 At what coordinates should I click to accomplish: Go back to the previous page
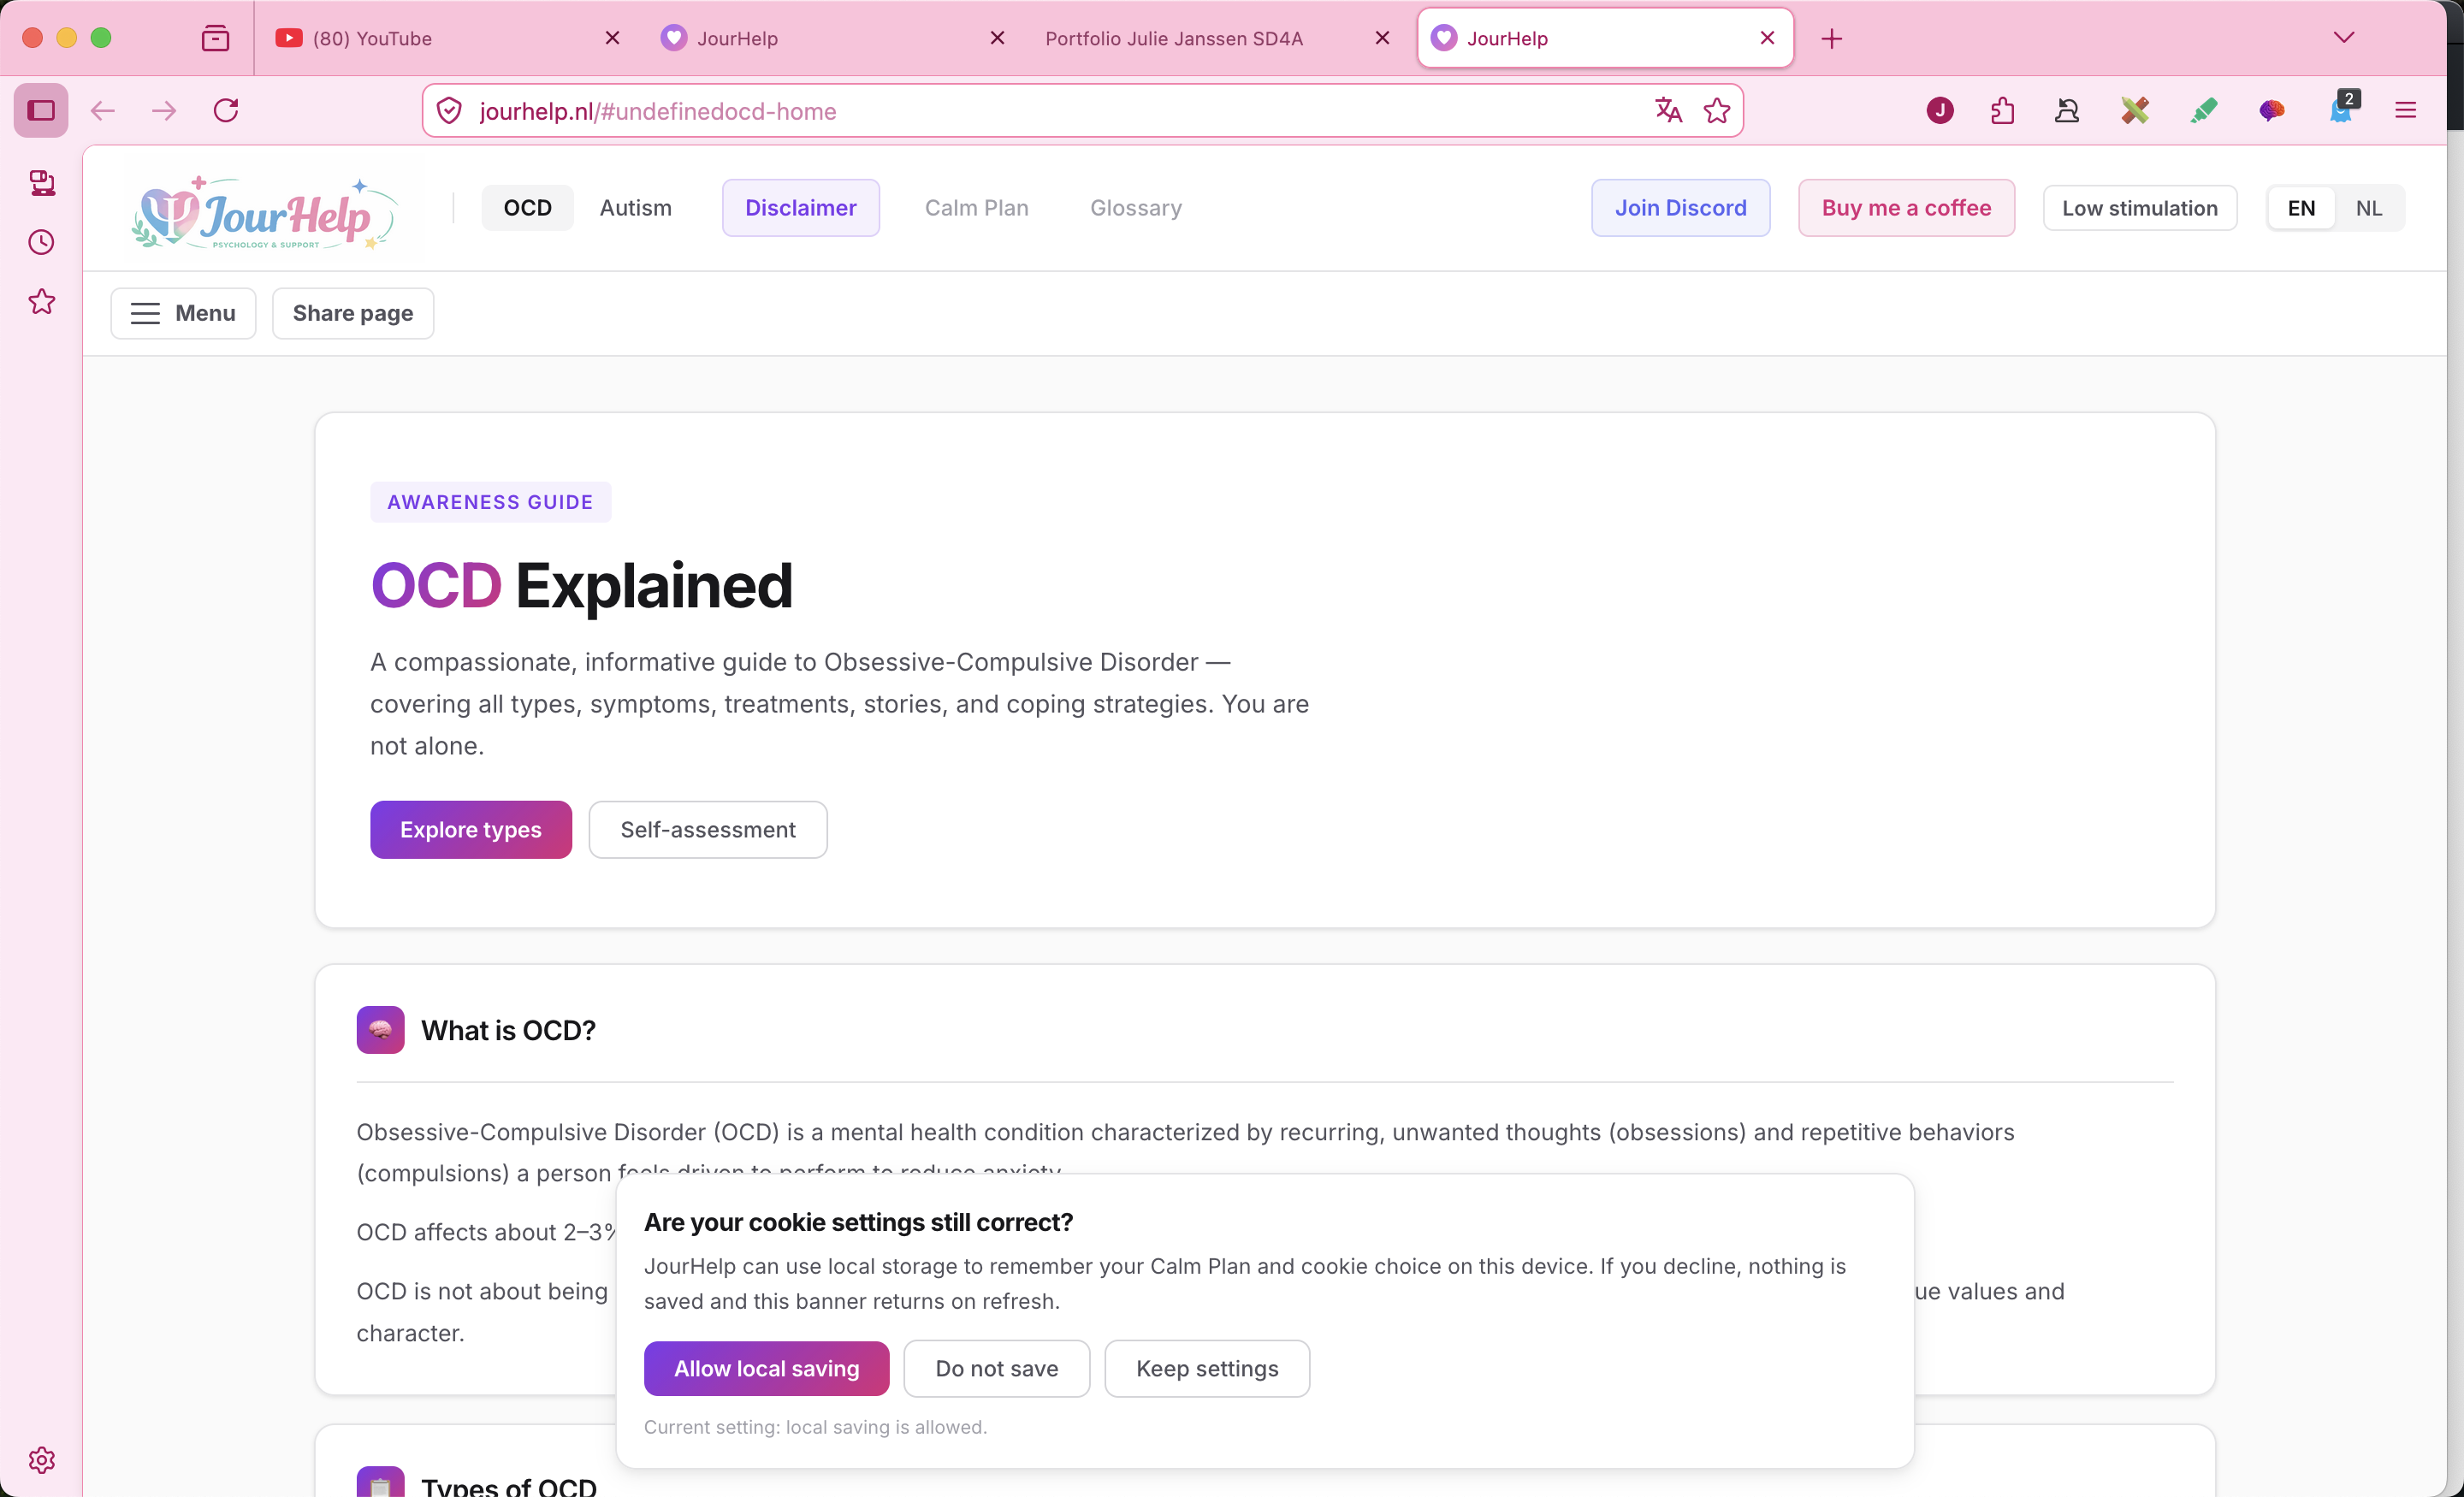[103, 110]
